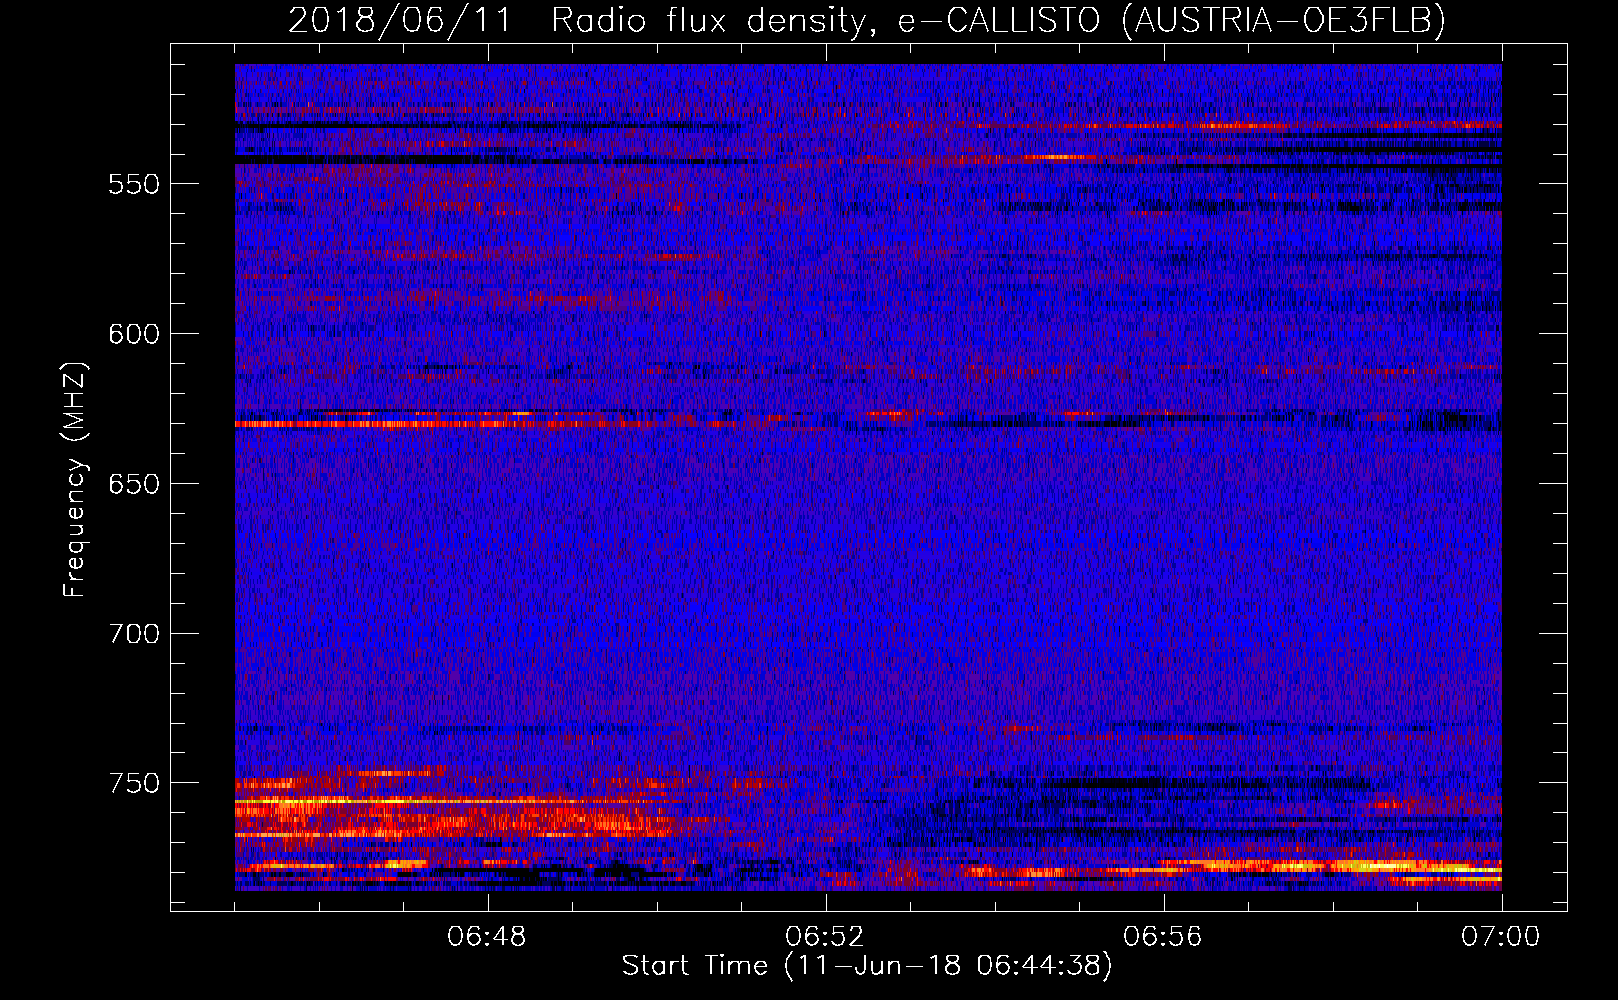Click the 06:48 time tick label

(487, 937)
